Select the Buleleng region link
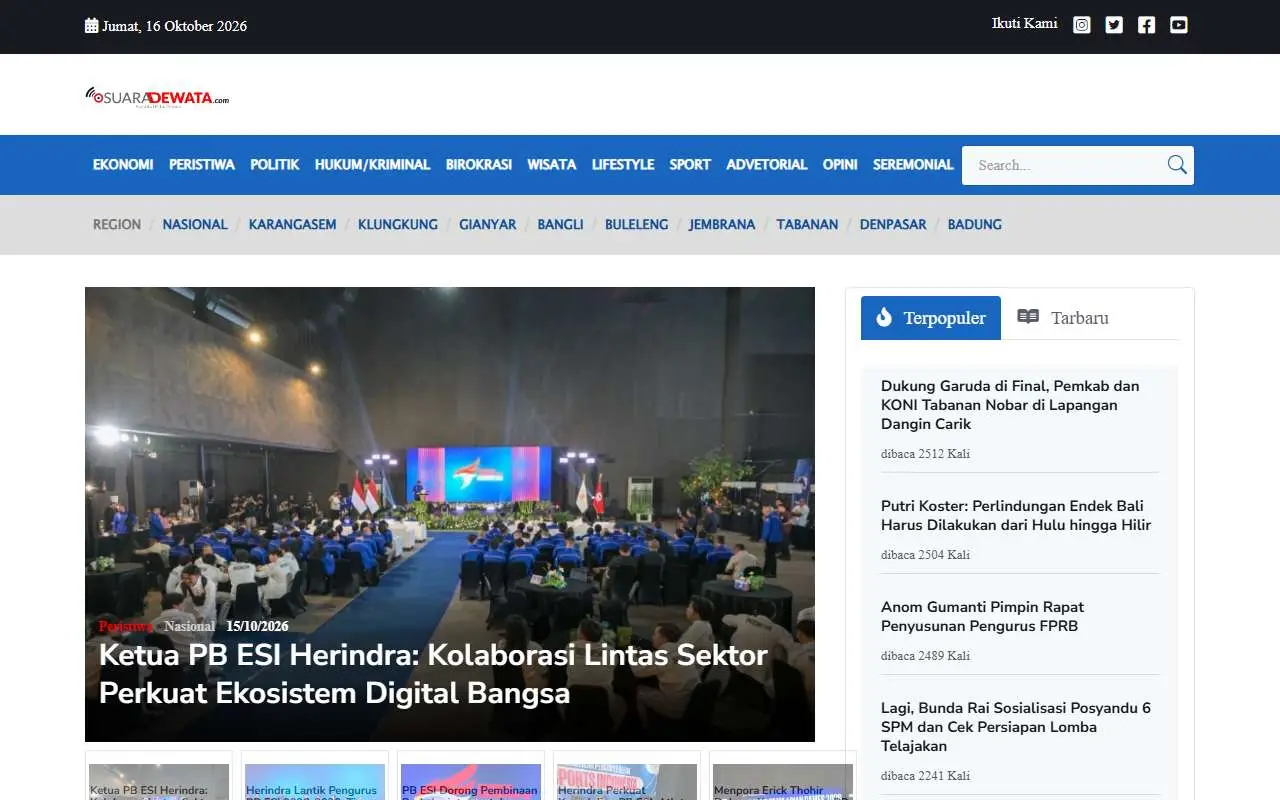The width and height of the screenshot is (1280, 800). tap(636, 225)
